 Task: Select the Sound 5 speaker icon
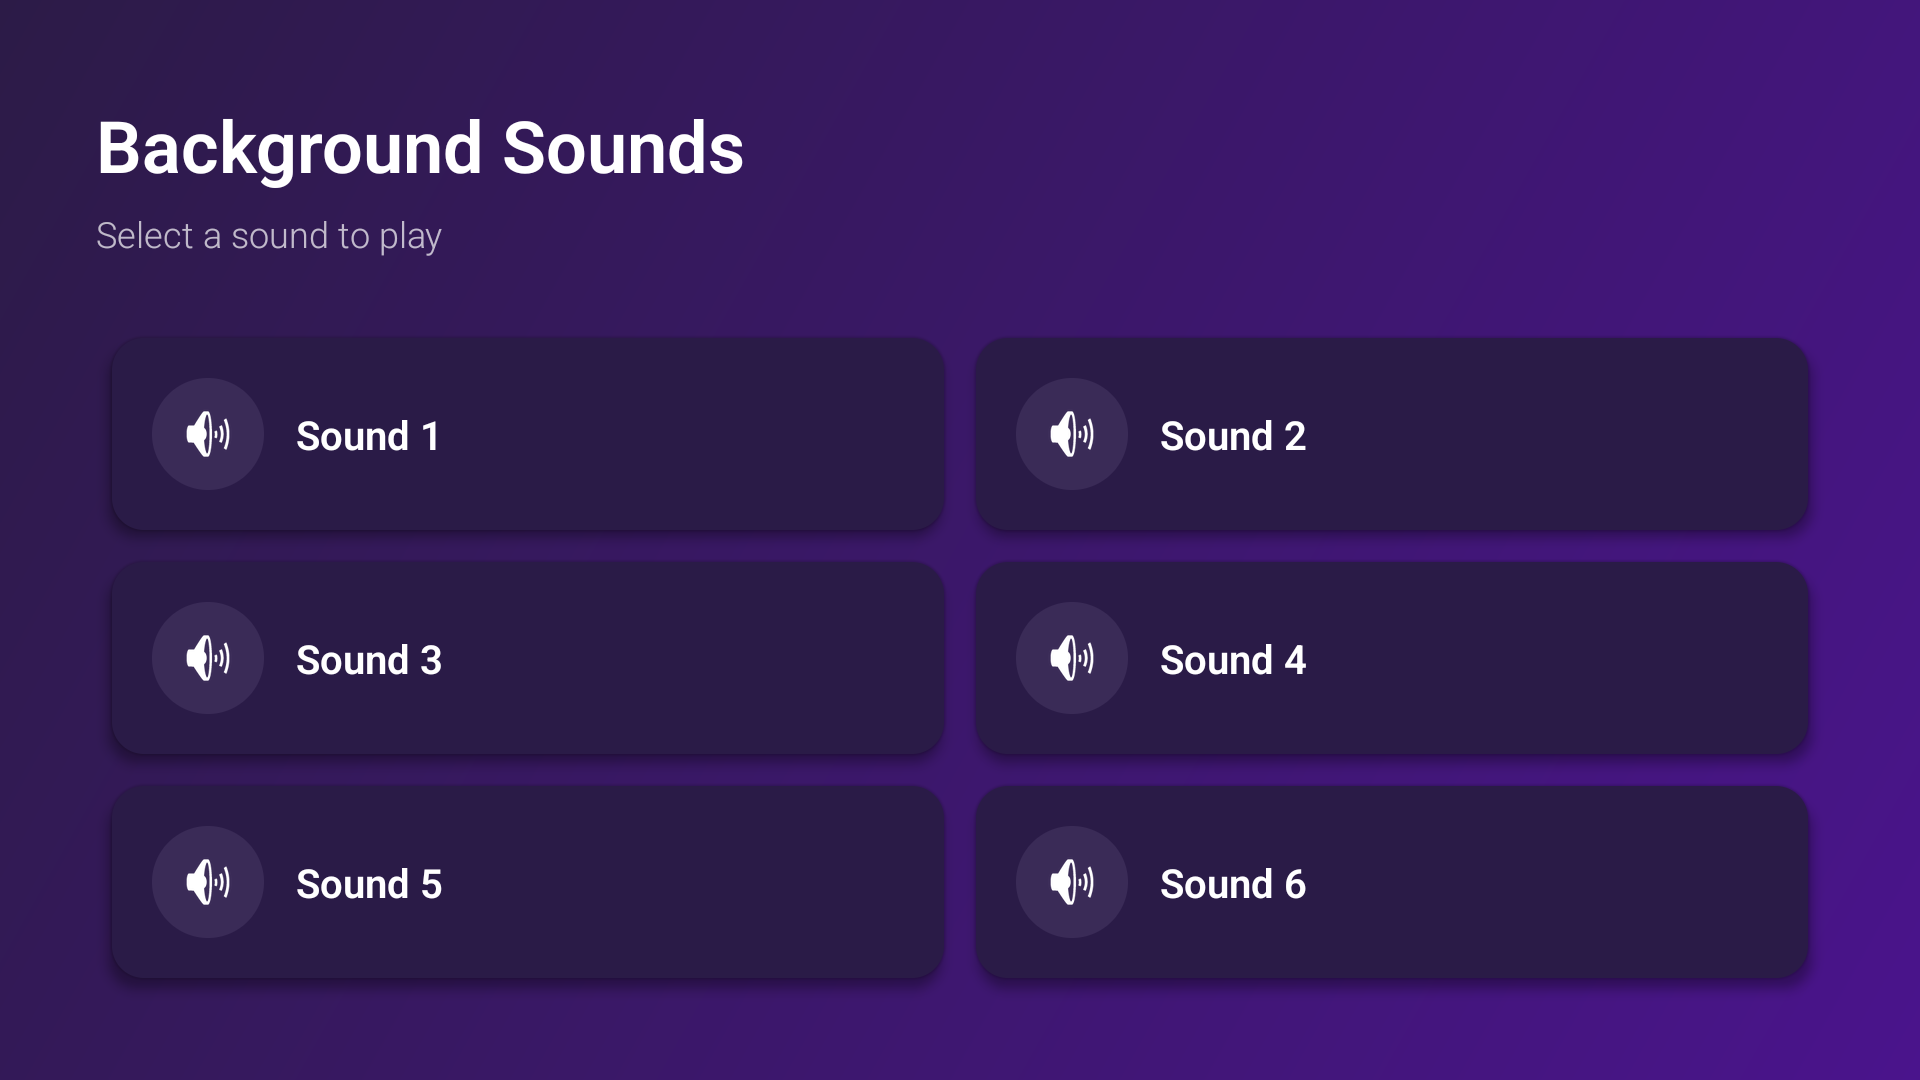point(208,882)
